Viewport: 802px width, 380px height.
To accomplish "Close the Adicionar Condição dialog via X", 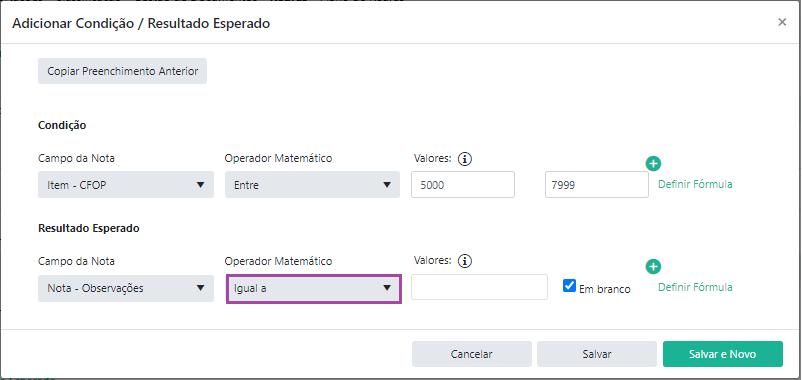I will pos(782,22).
